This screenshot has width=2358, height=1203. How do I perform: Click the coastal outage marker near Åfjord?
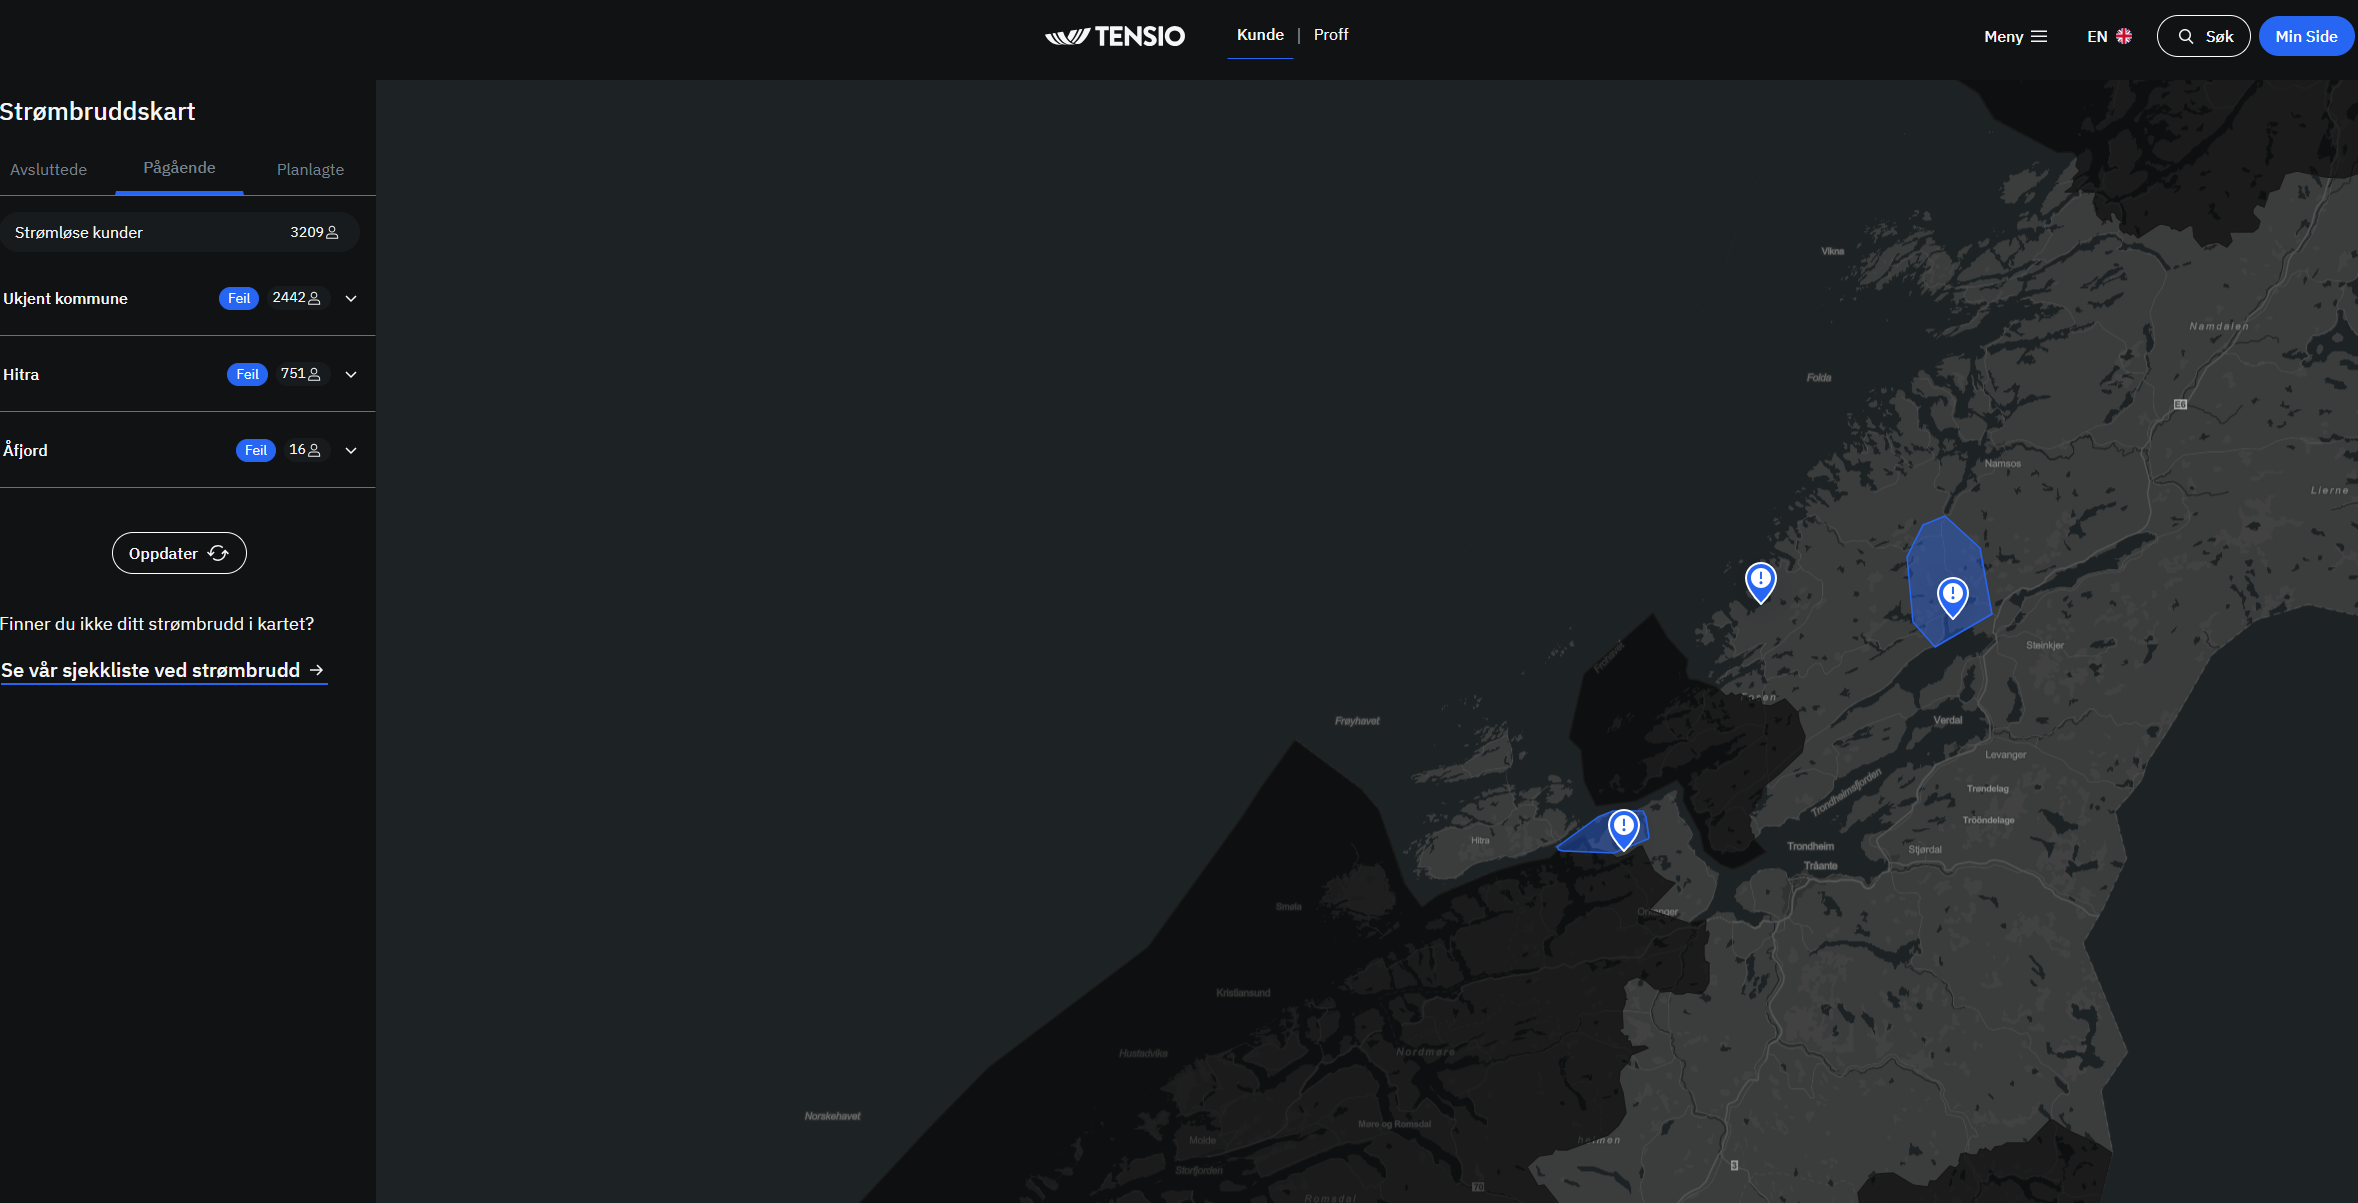(1760, 582)
